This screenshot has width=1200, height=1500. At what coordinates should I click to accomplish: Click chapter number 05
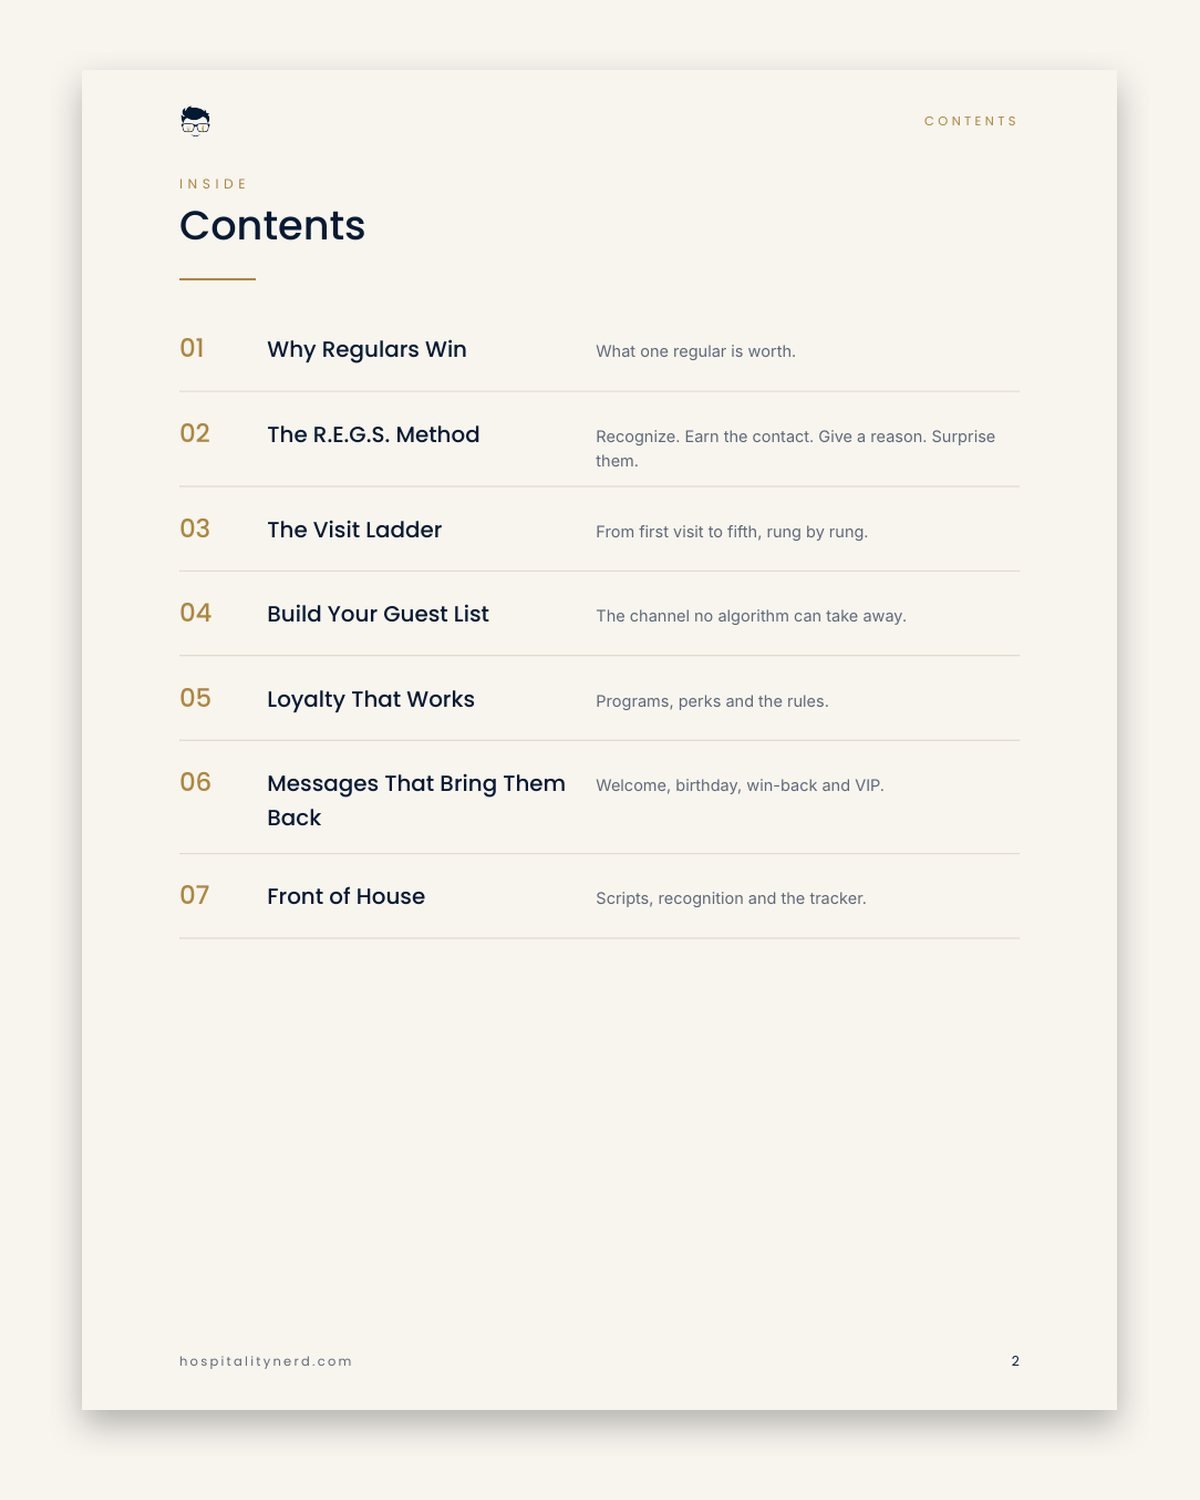click(196, 697)
